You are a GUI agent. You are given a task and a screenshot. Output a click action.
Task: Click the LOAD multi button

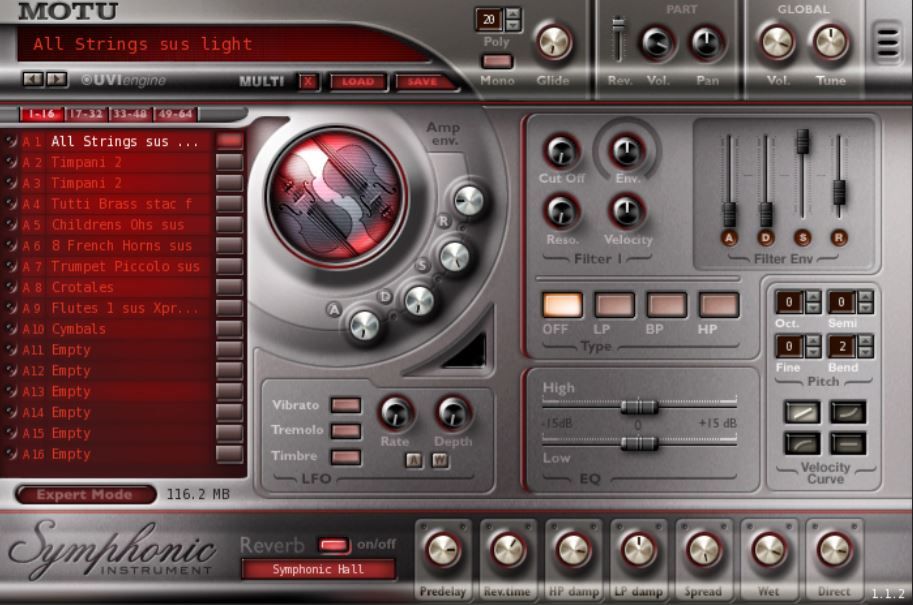pos(358,82)
